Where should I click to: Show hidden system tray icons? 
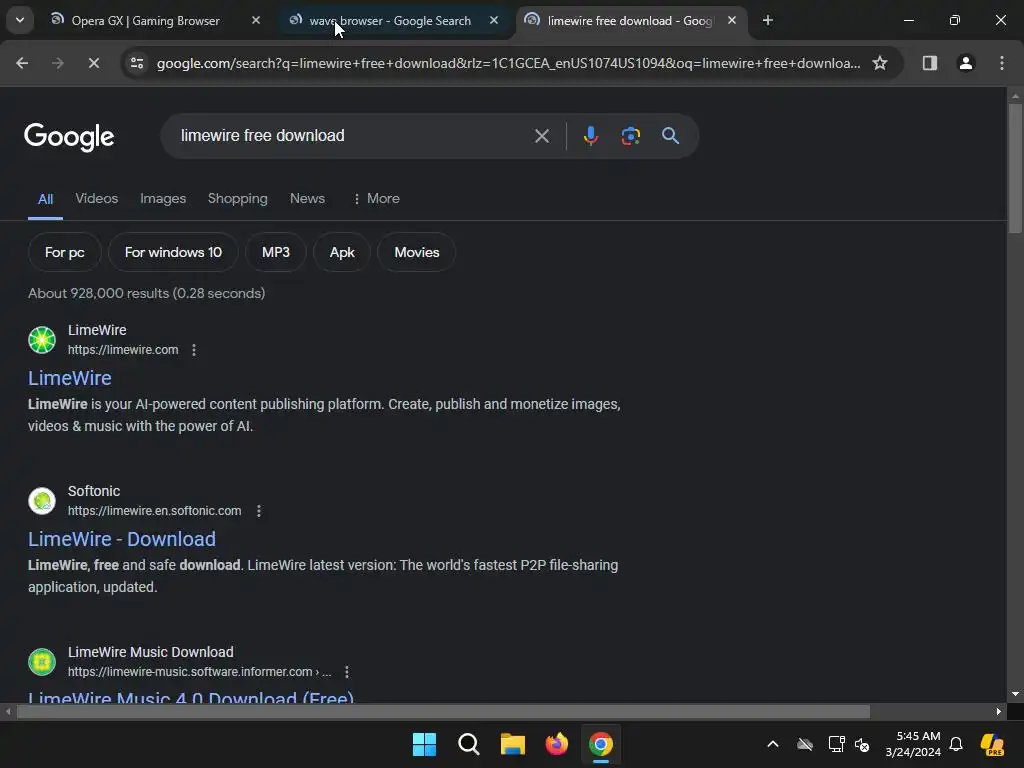coord(773,744)
